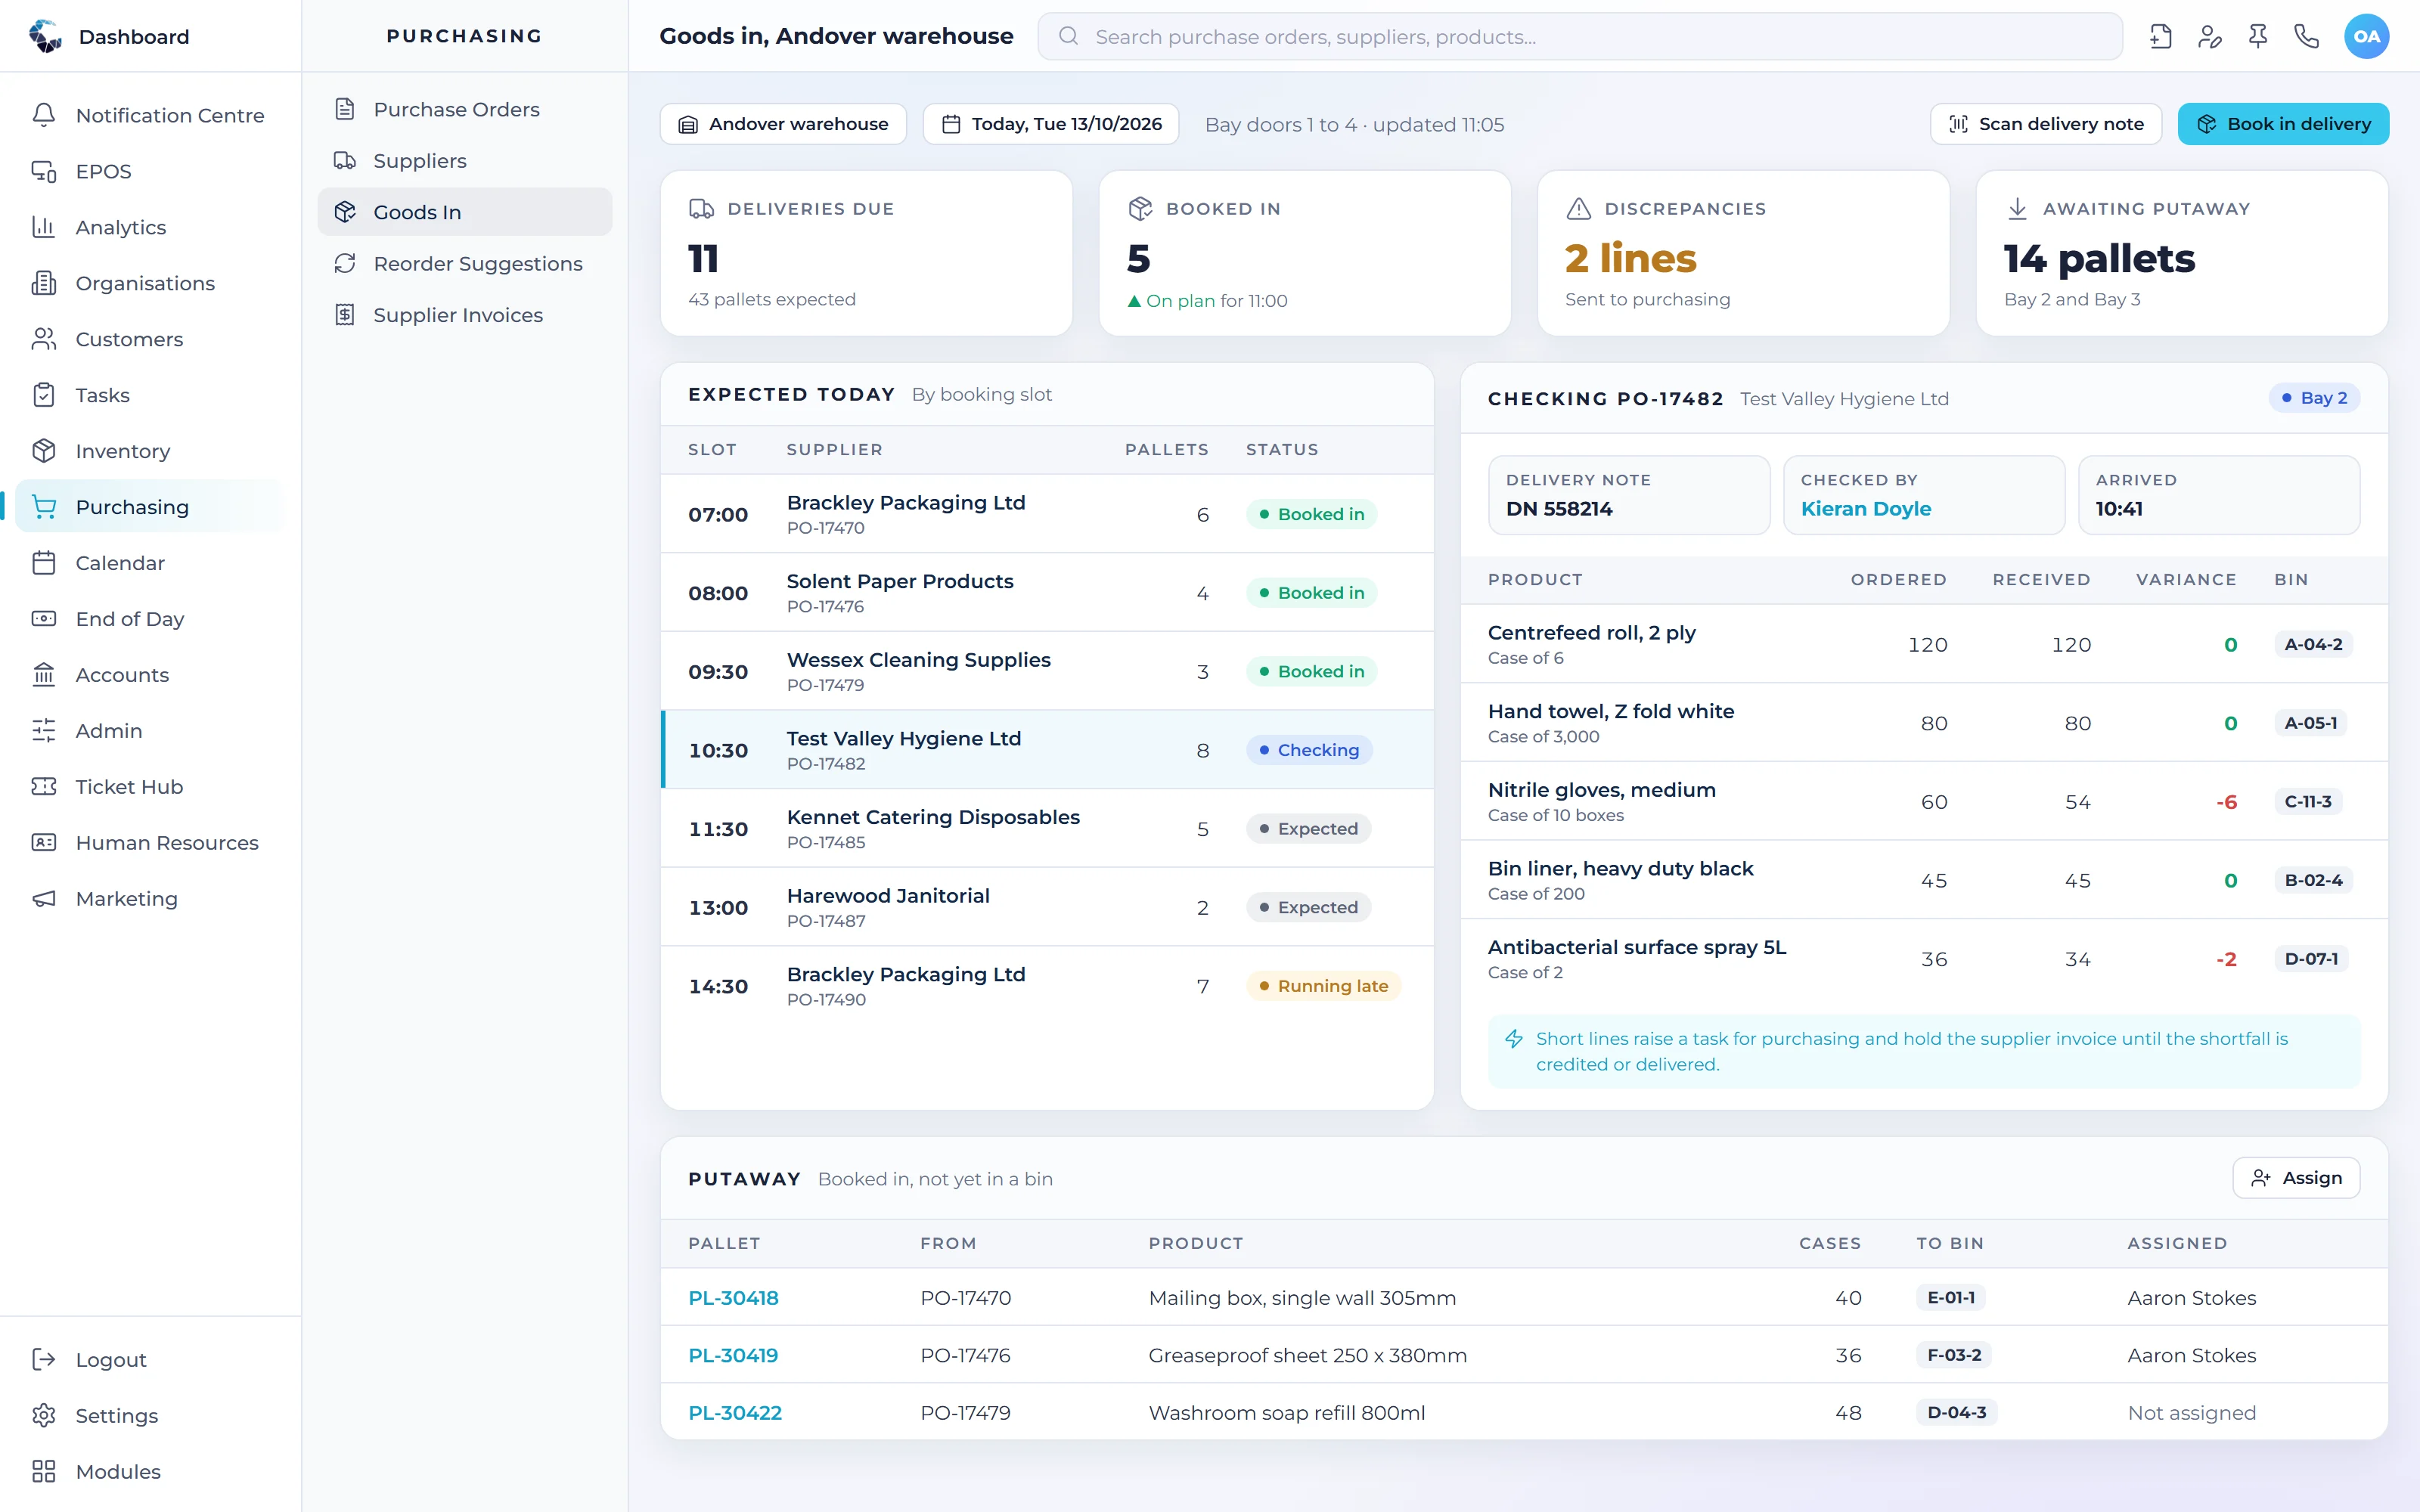Open the Today, Tue 13/10/2026 date picker
This screenshot has width=2420, height=1512.
pyautogui.click(x=1050, y=124)
